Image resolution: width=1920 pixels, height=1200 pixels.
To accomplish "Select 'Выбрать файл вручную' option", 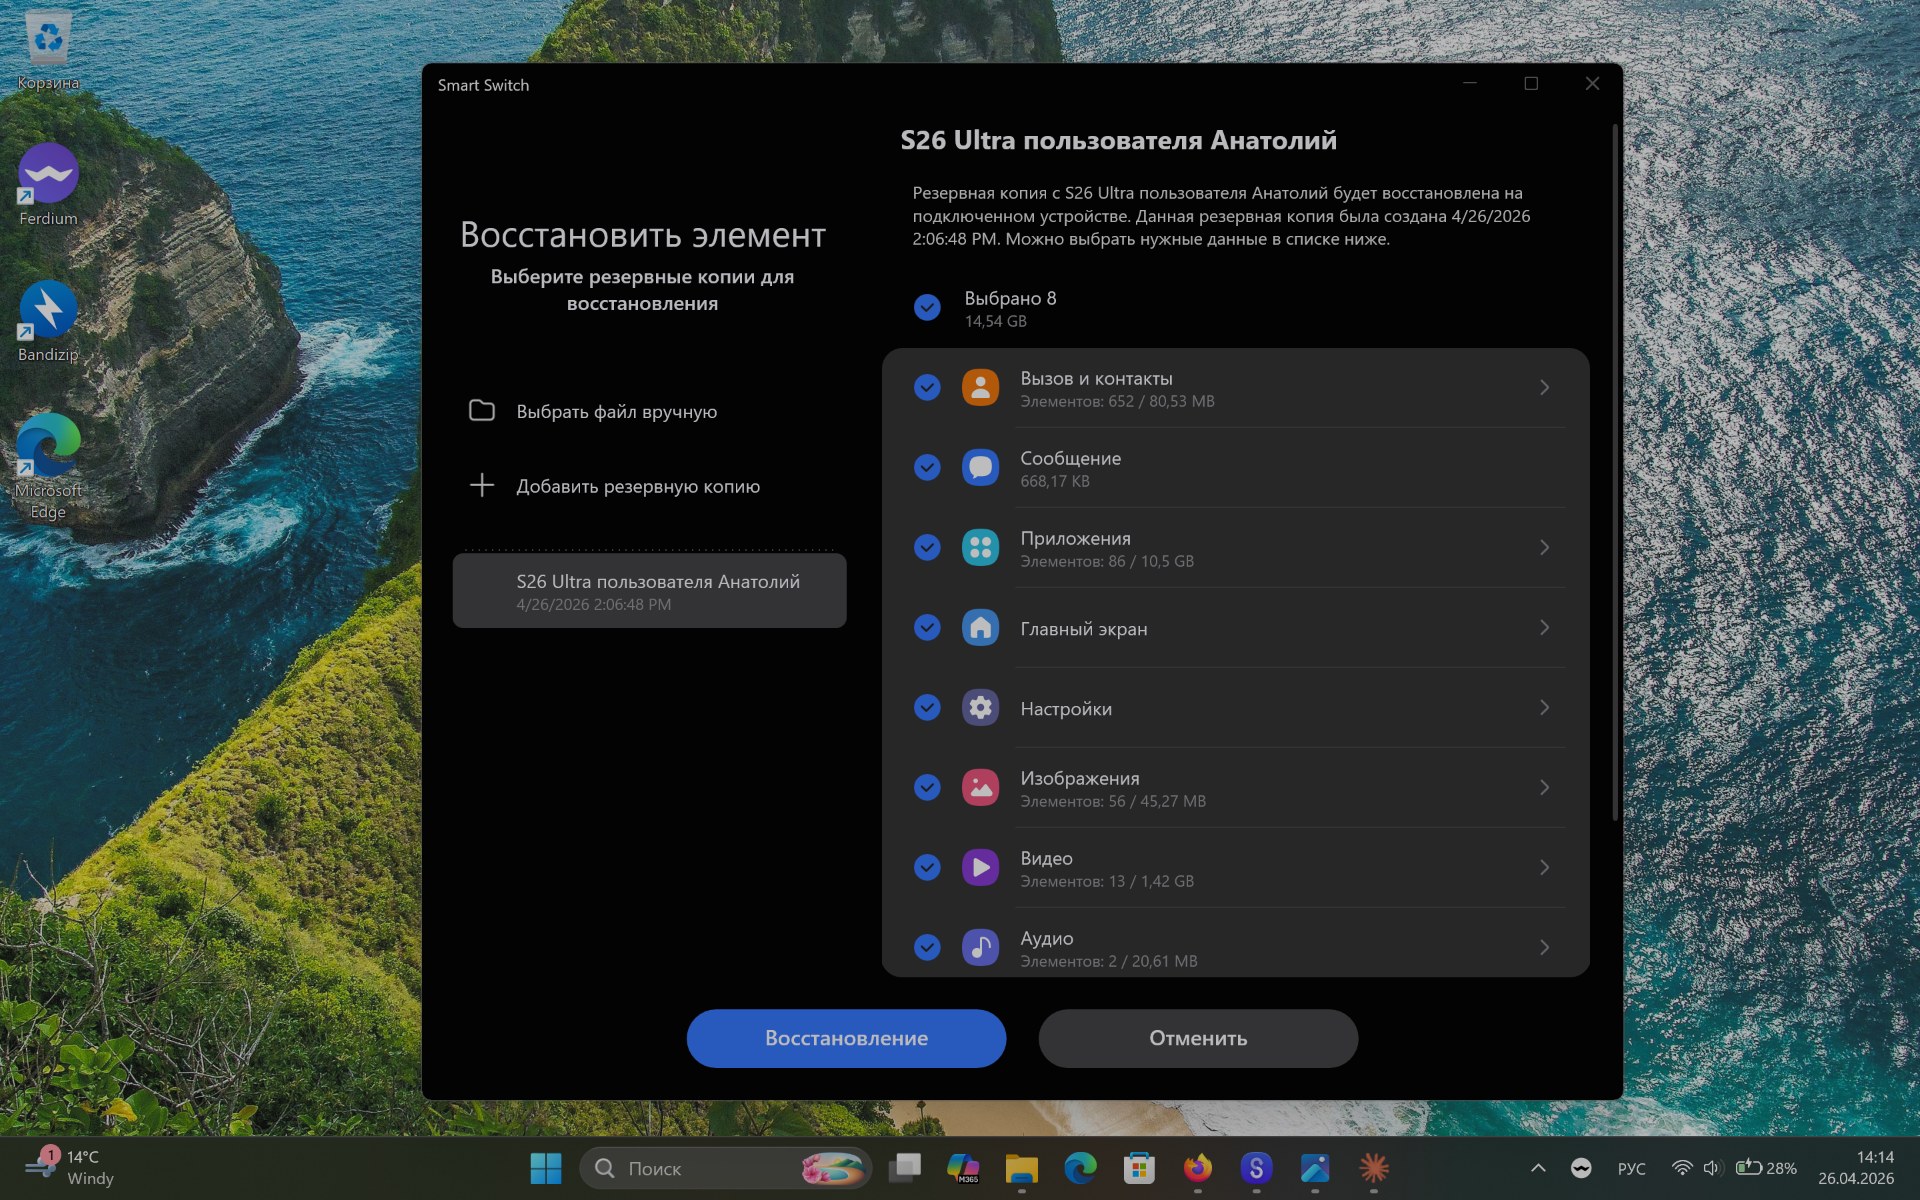I will (x=616, y=411).
